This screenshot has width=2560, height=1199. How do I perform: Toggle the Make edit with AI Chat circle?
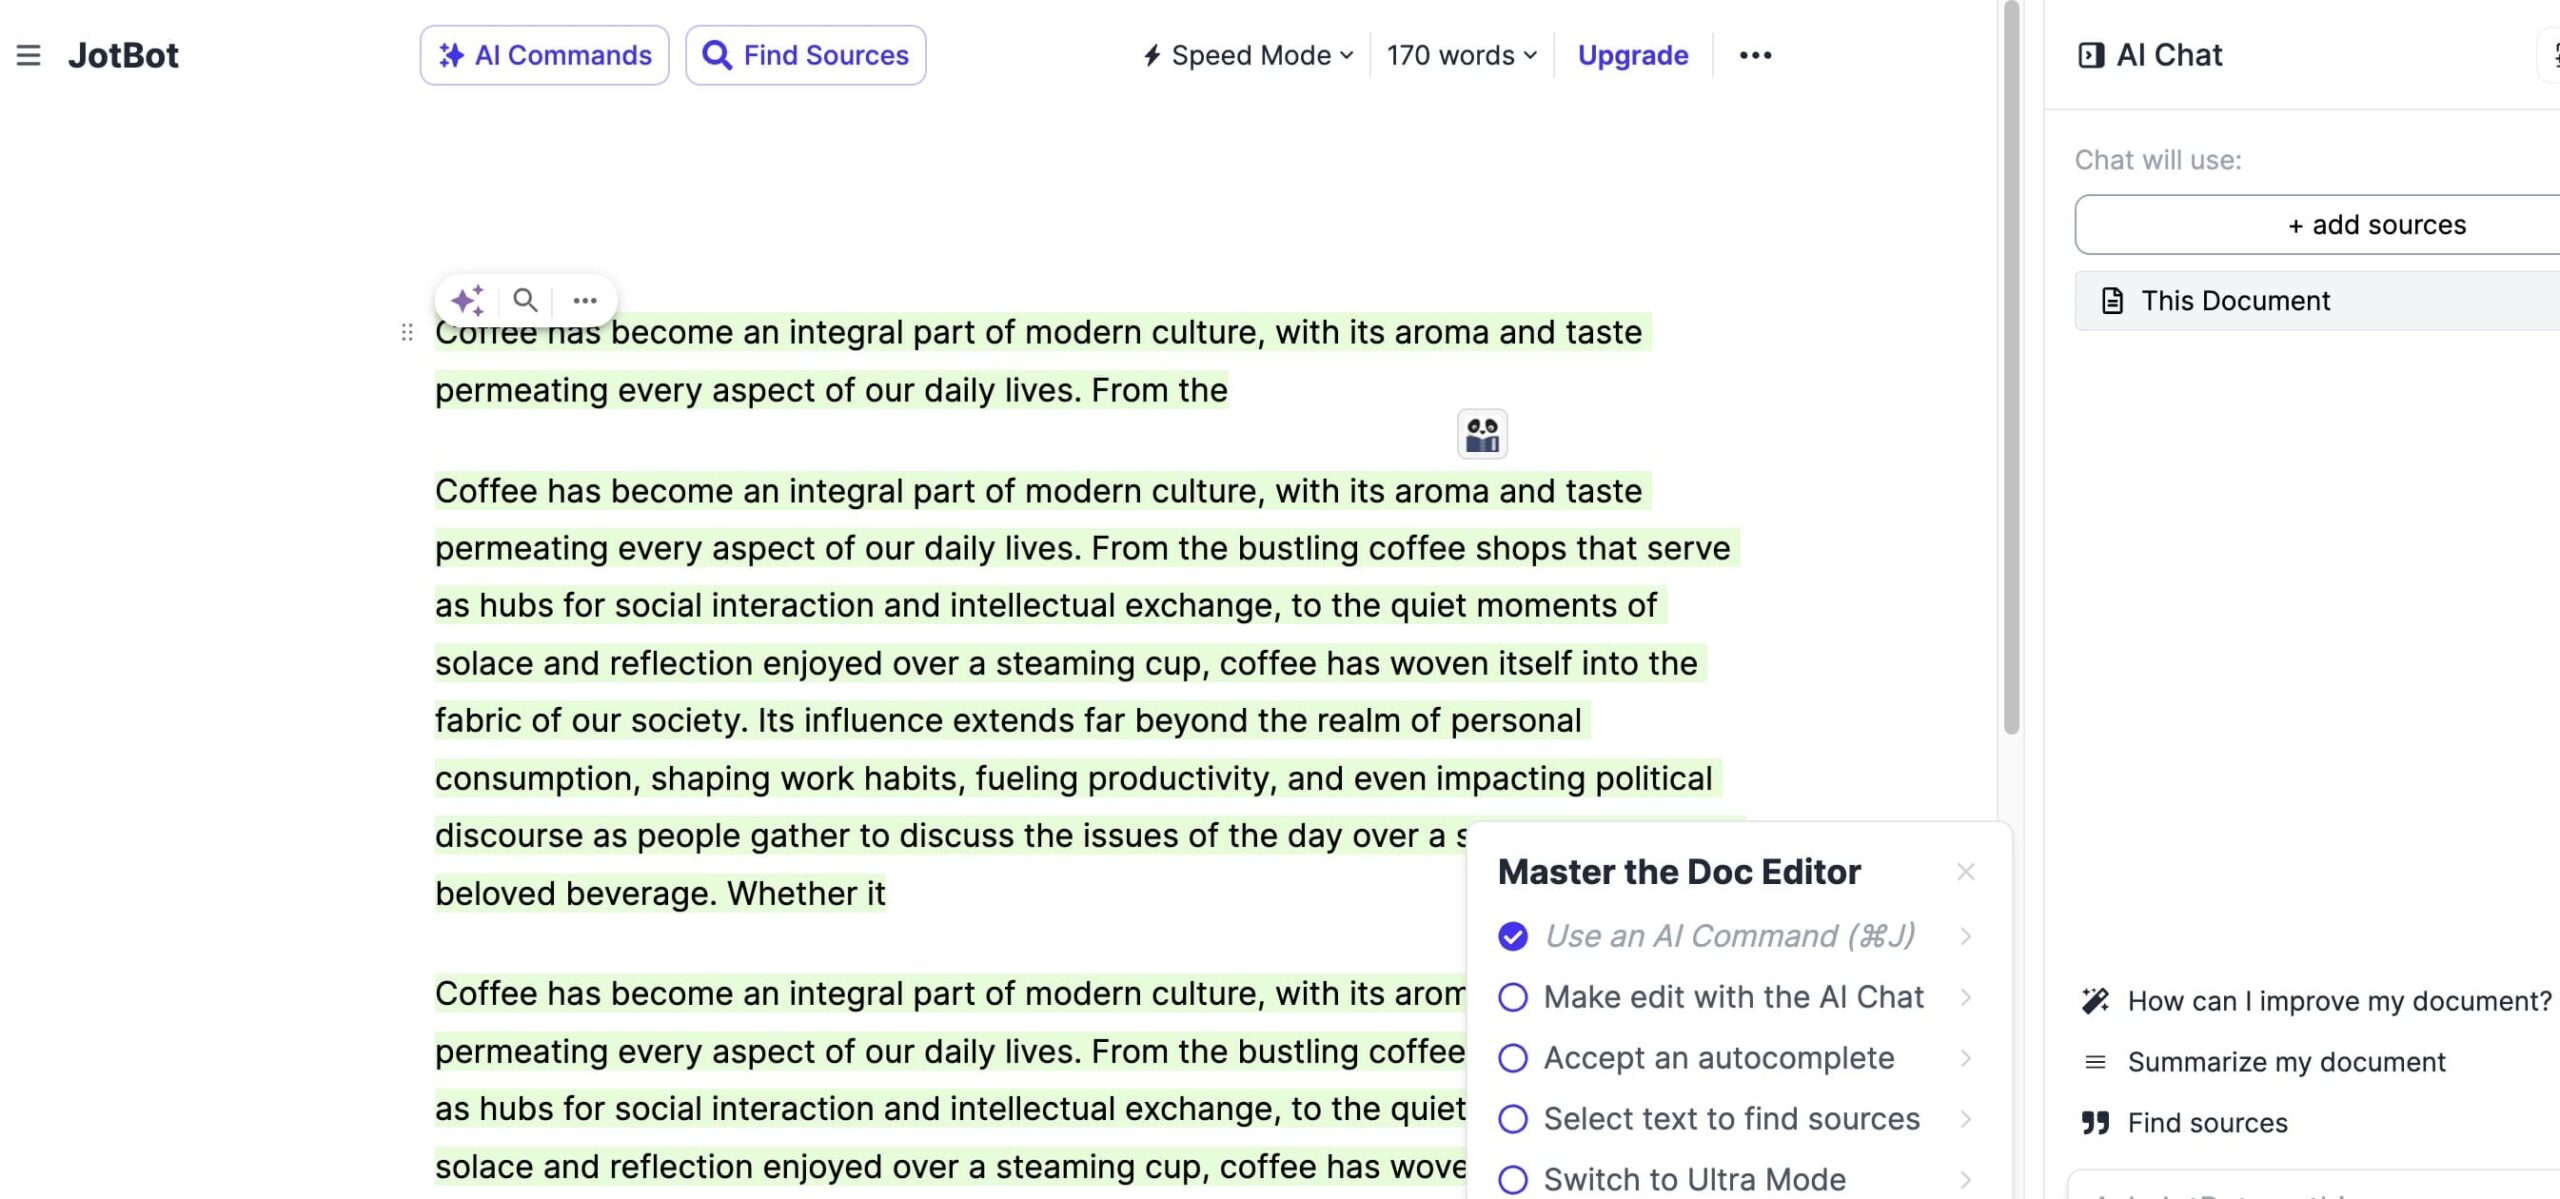coord(1513,997)
